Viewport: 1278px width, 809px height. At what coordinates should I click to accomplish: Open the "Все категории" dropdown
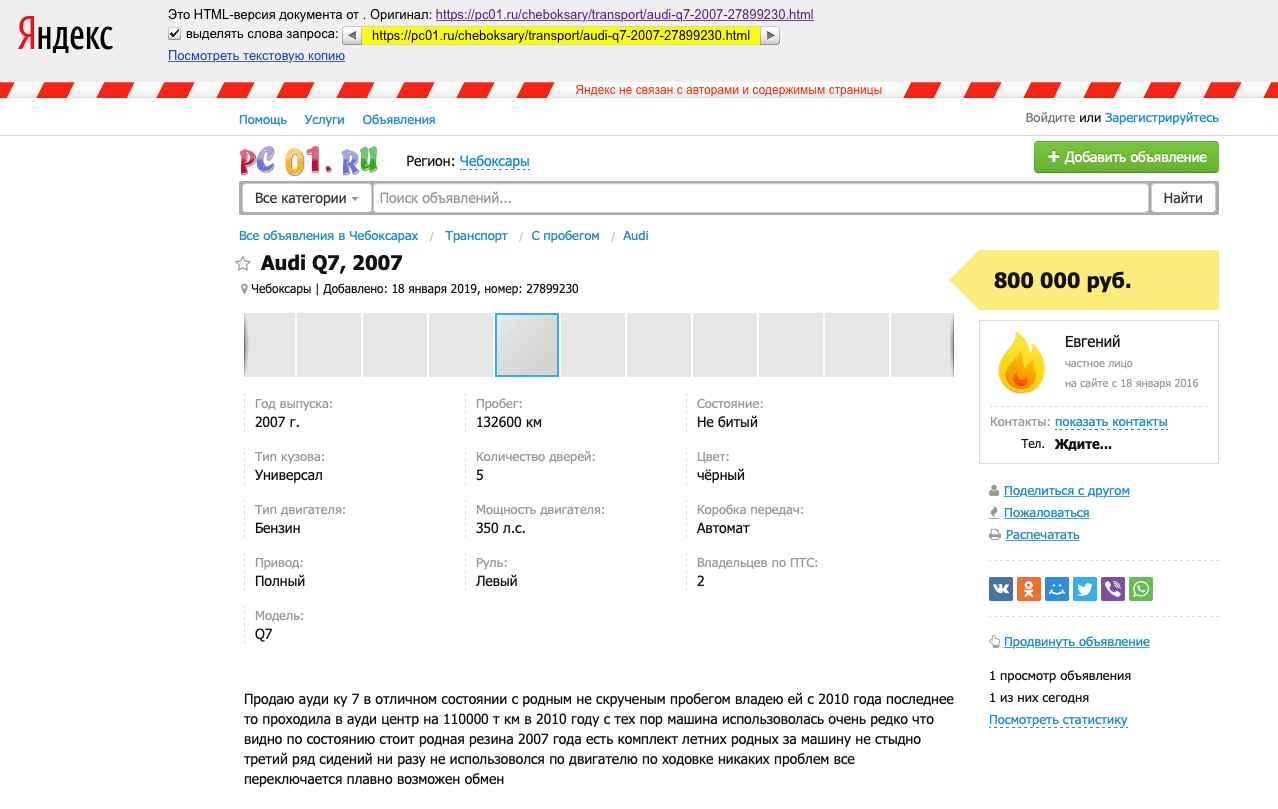(x=307, y=198)
